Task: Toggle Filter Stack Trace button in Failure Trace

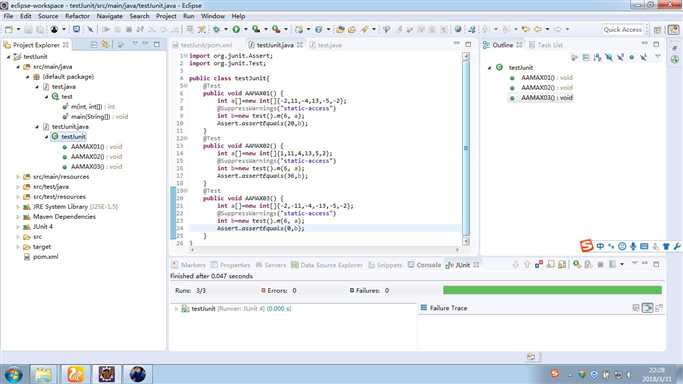Action: pos(647,308)
